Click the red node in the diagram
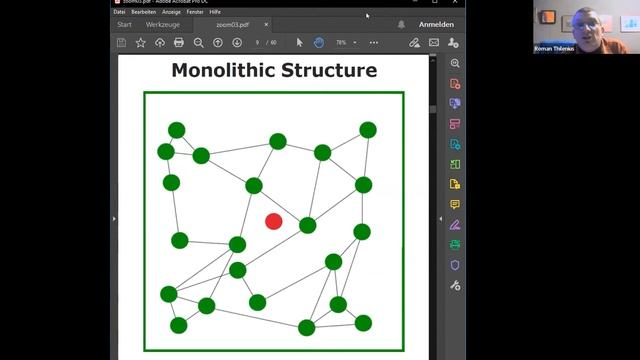Screen dimensions: 640x360 273,221
